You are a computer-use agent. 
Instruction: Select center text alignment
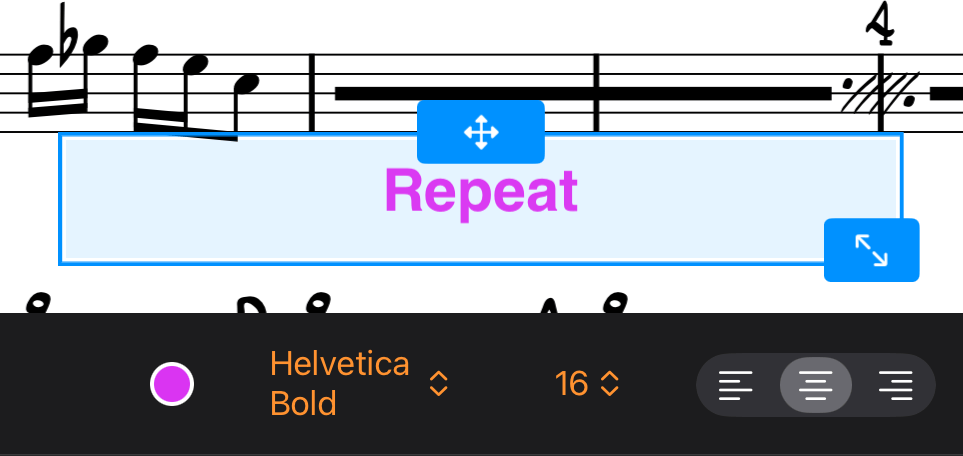[816, 385]
